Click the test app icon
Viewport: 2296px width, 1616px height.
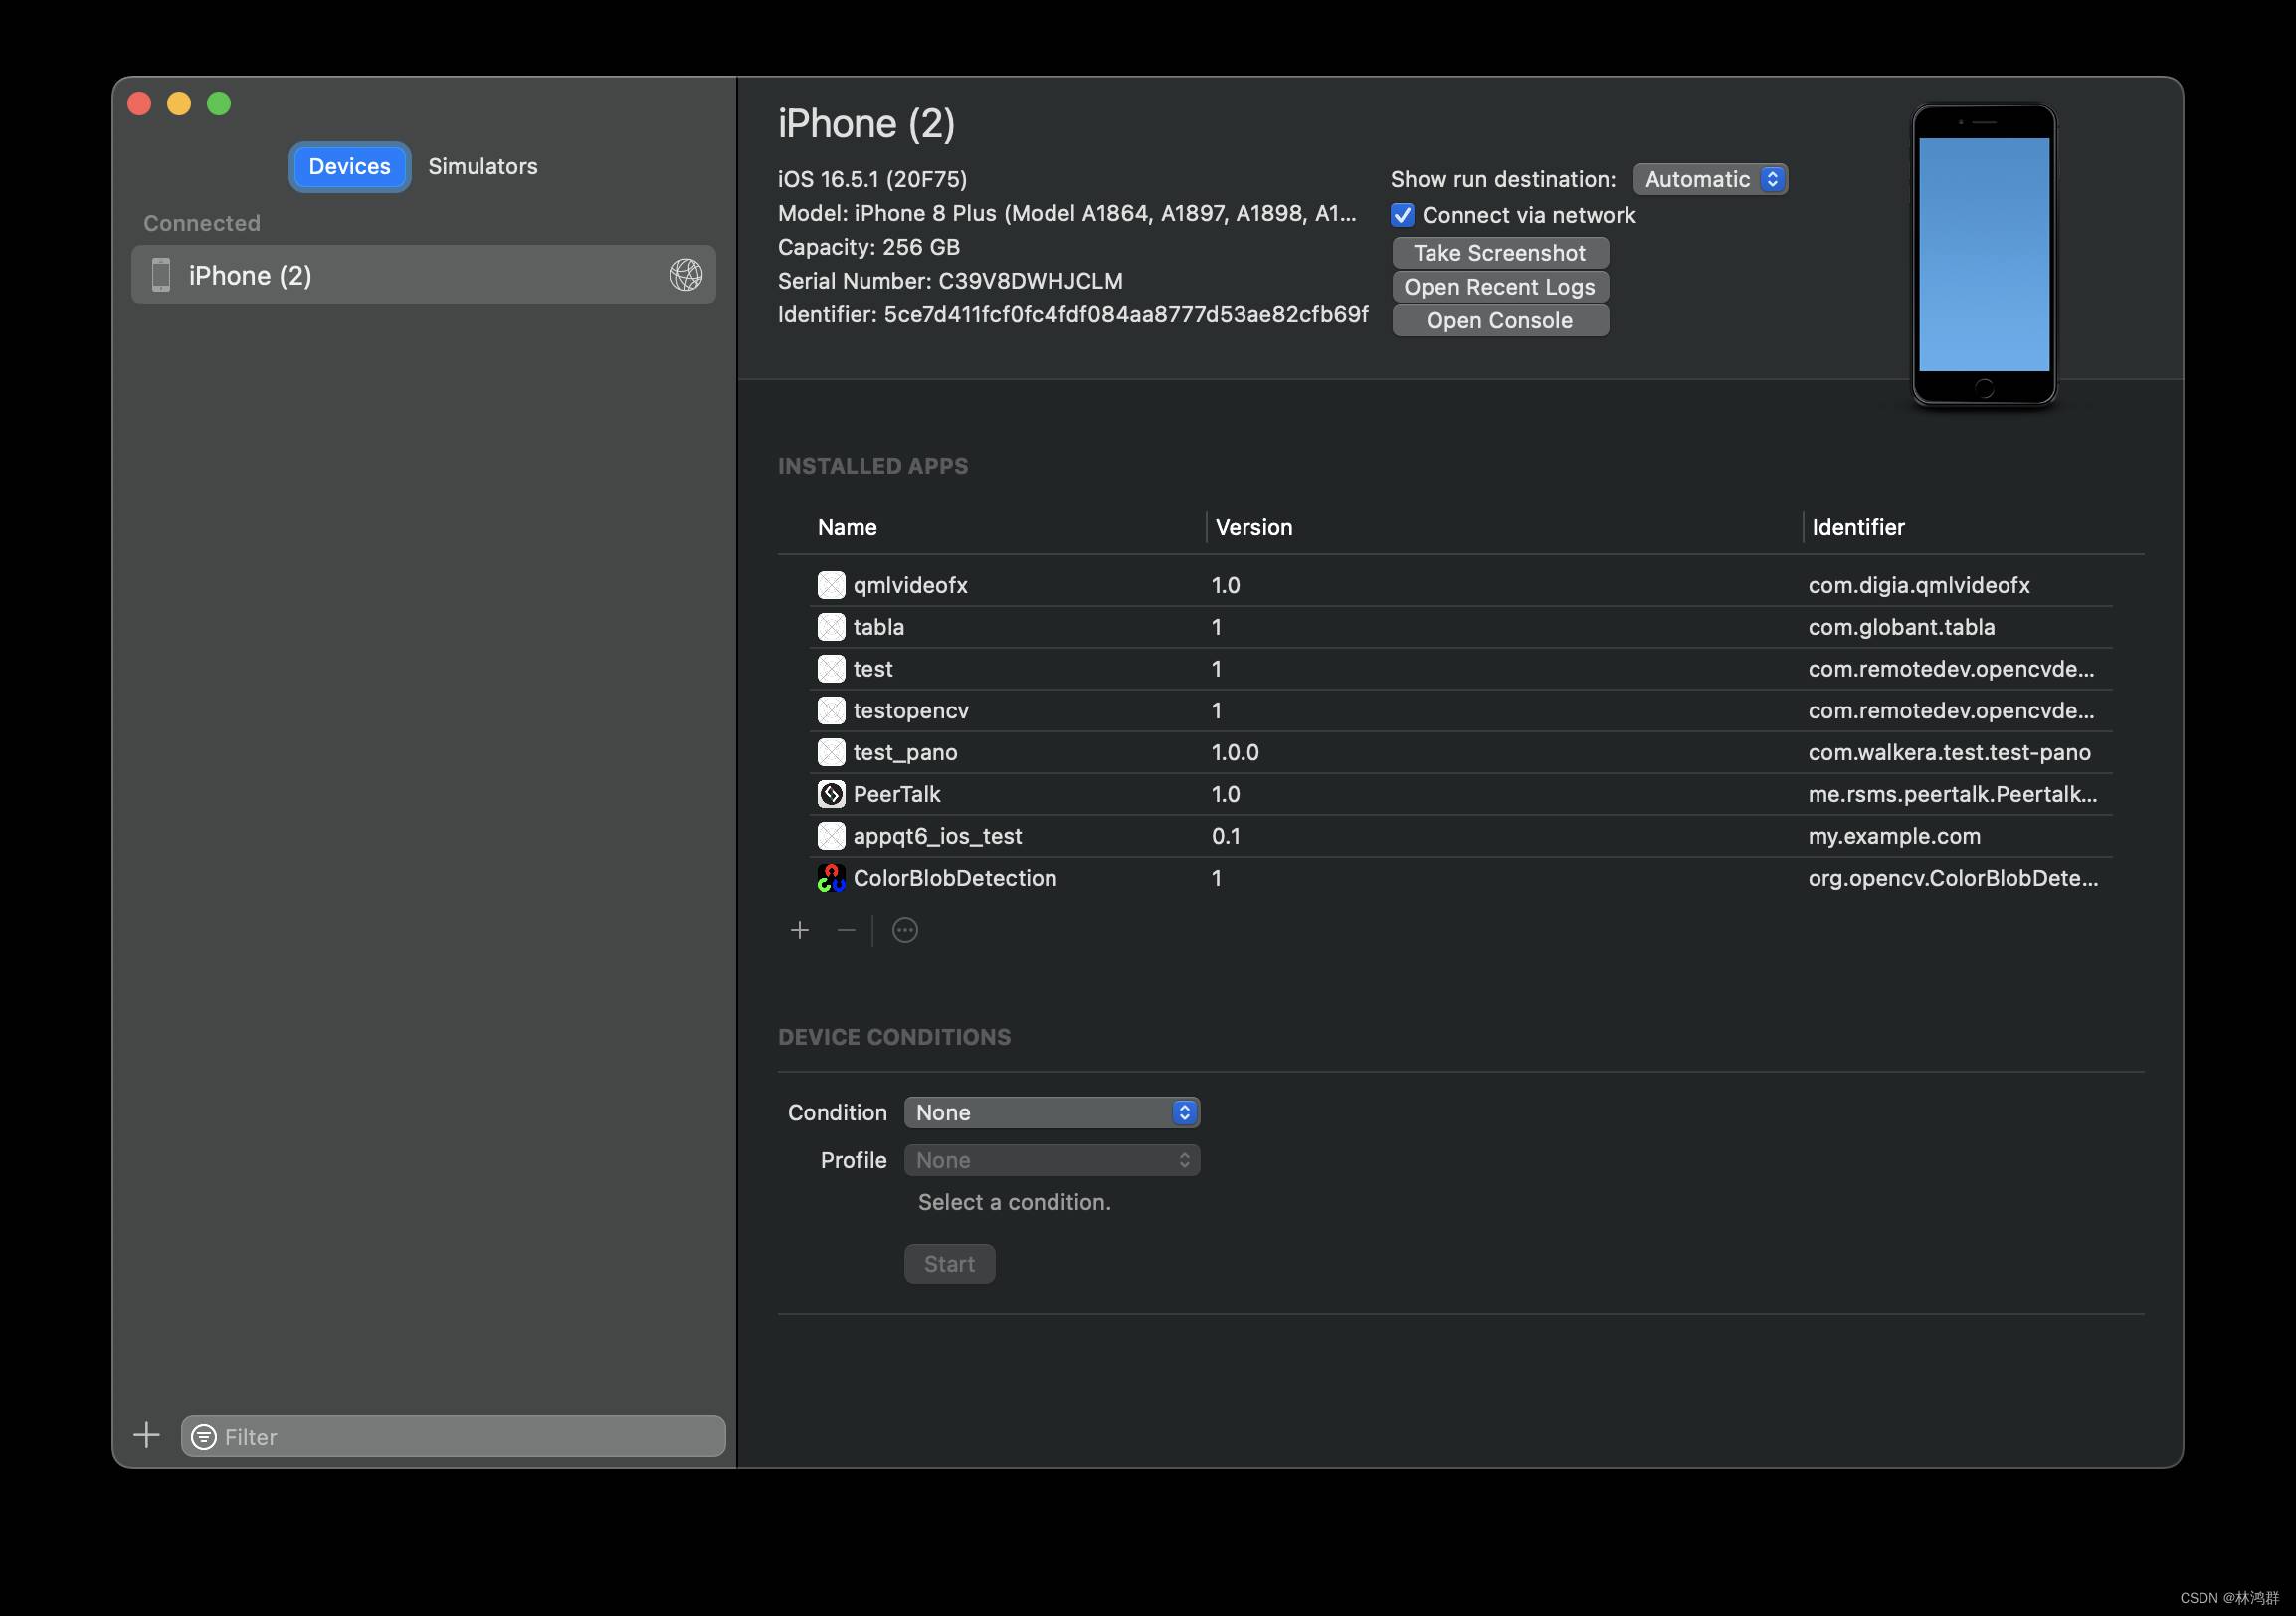tap(831, 669)
